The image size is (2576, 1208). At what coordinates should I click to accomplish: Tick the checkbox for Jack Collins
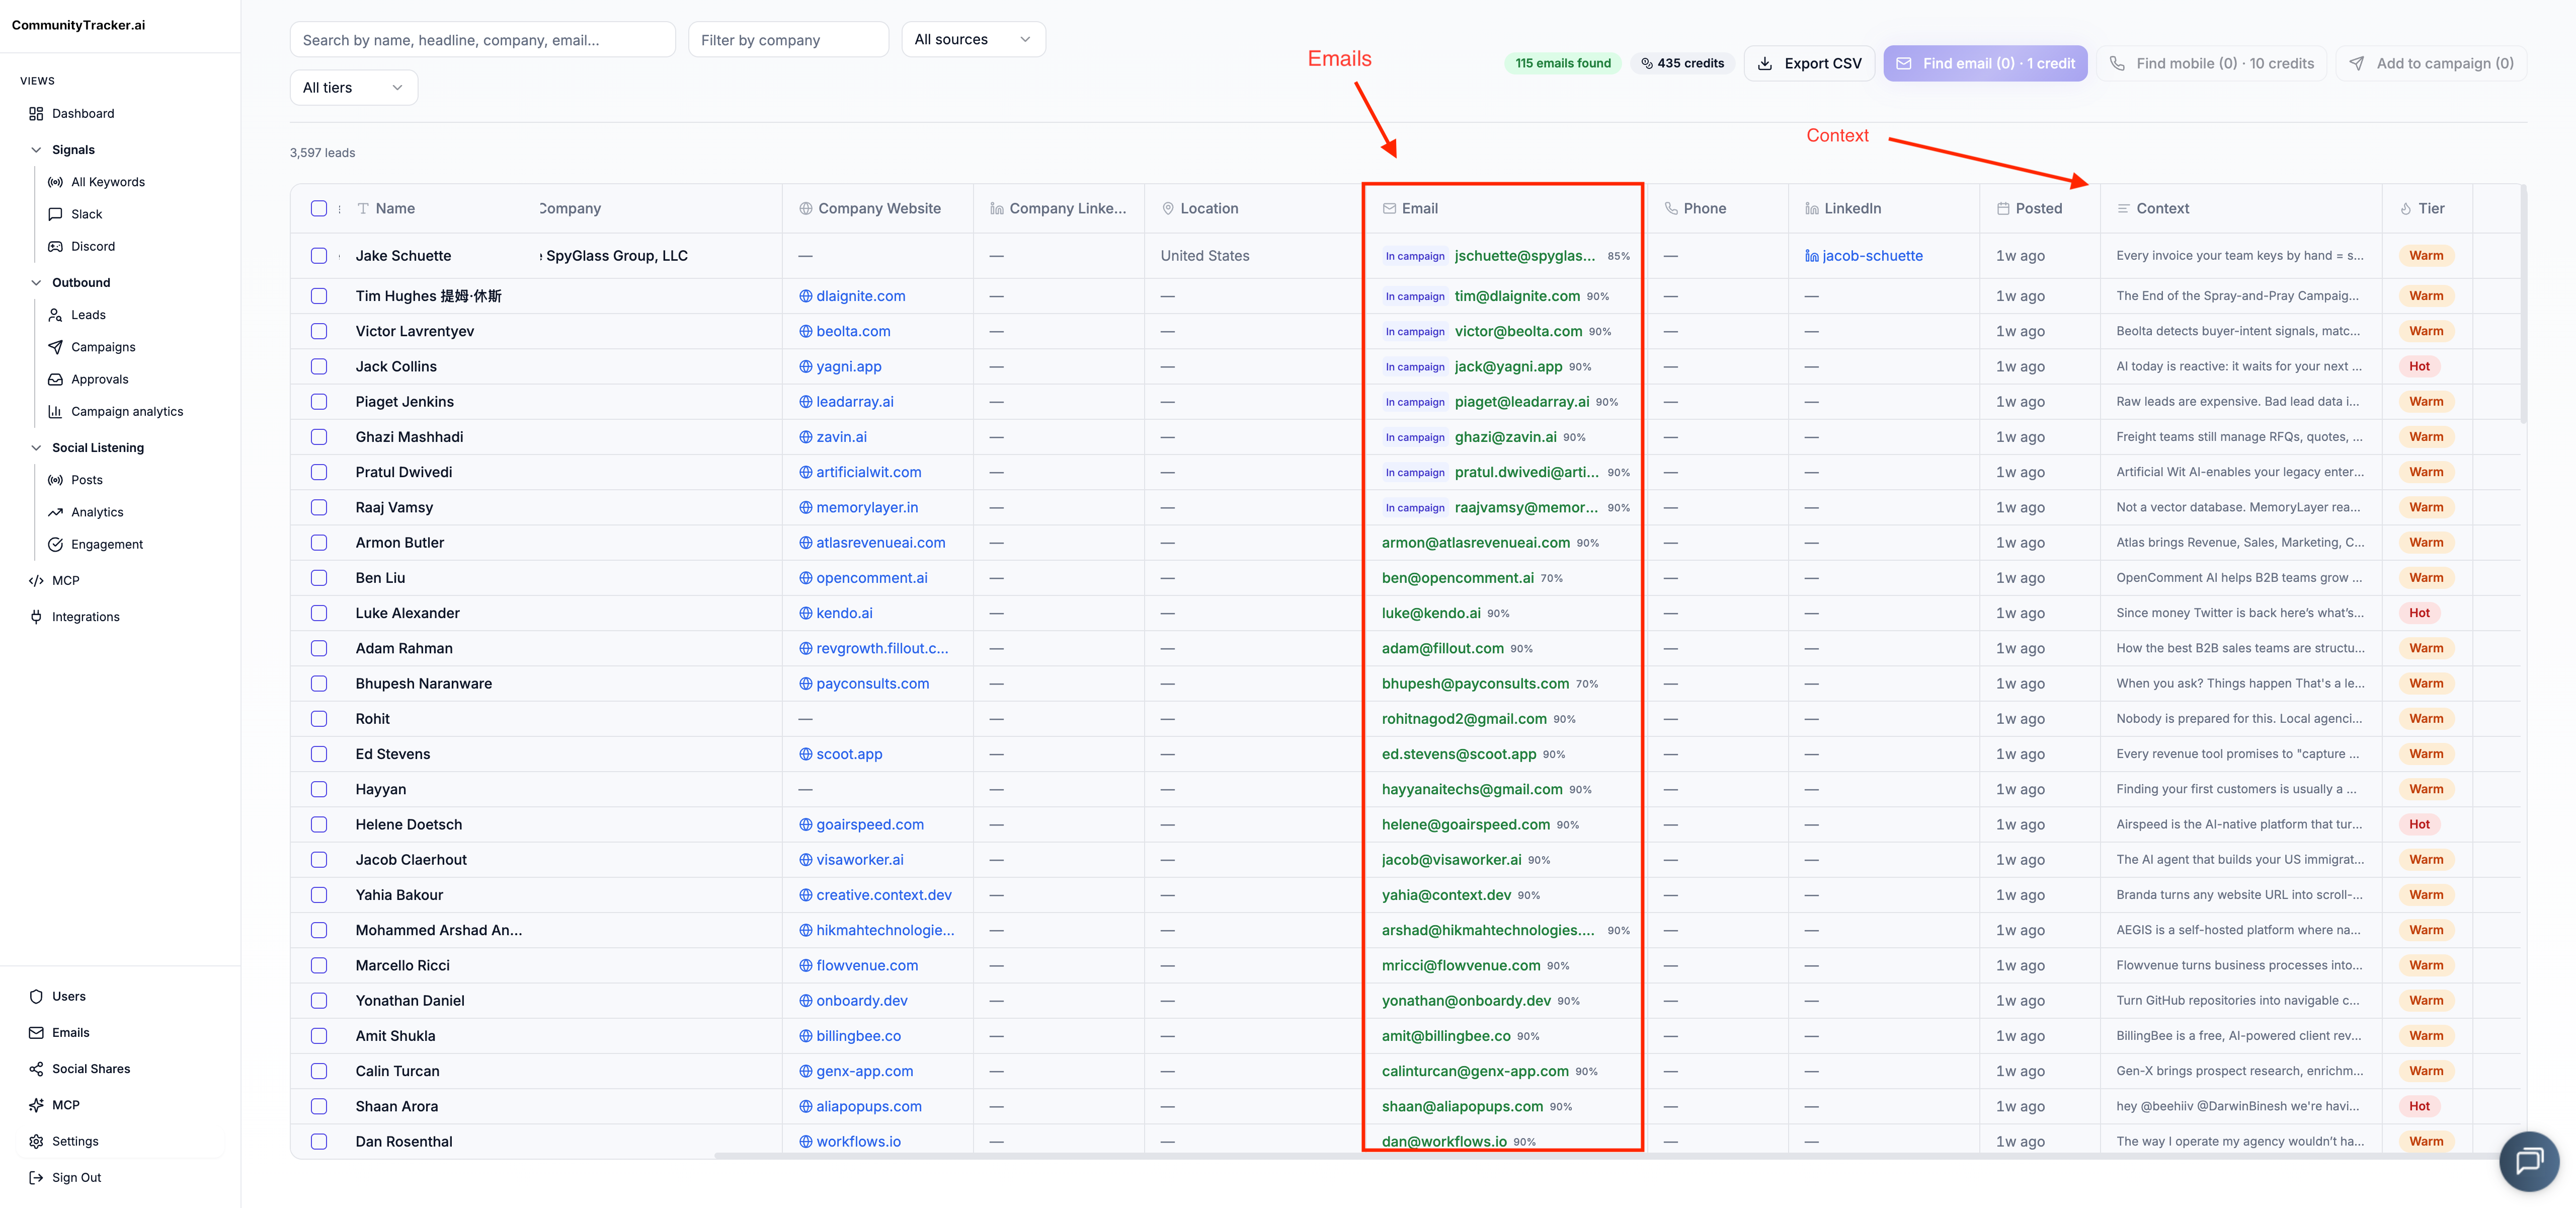pos(319,366)
